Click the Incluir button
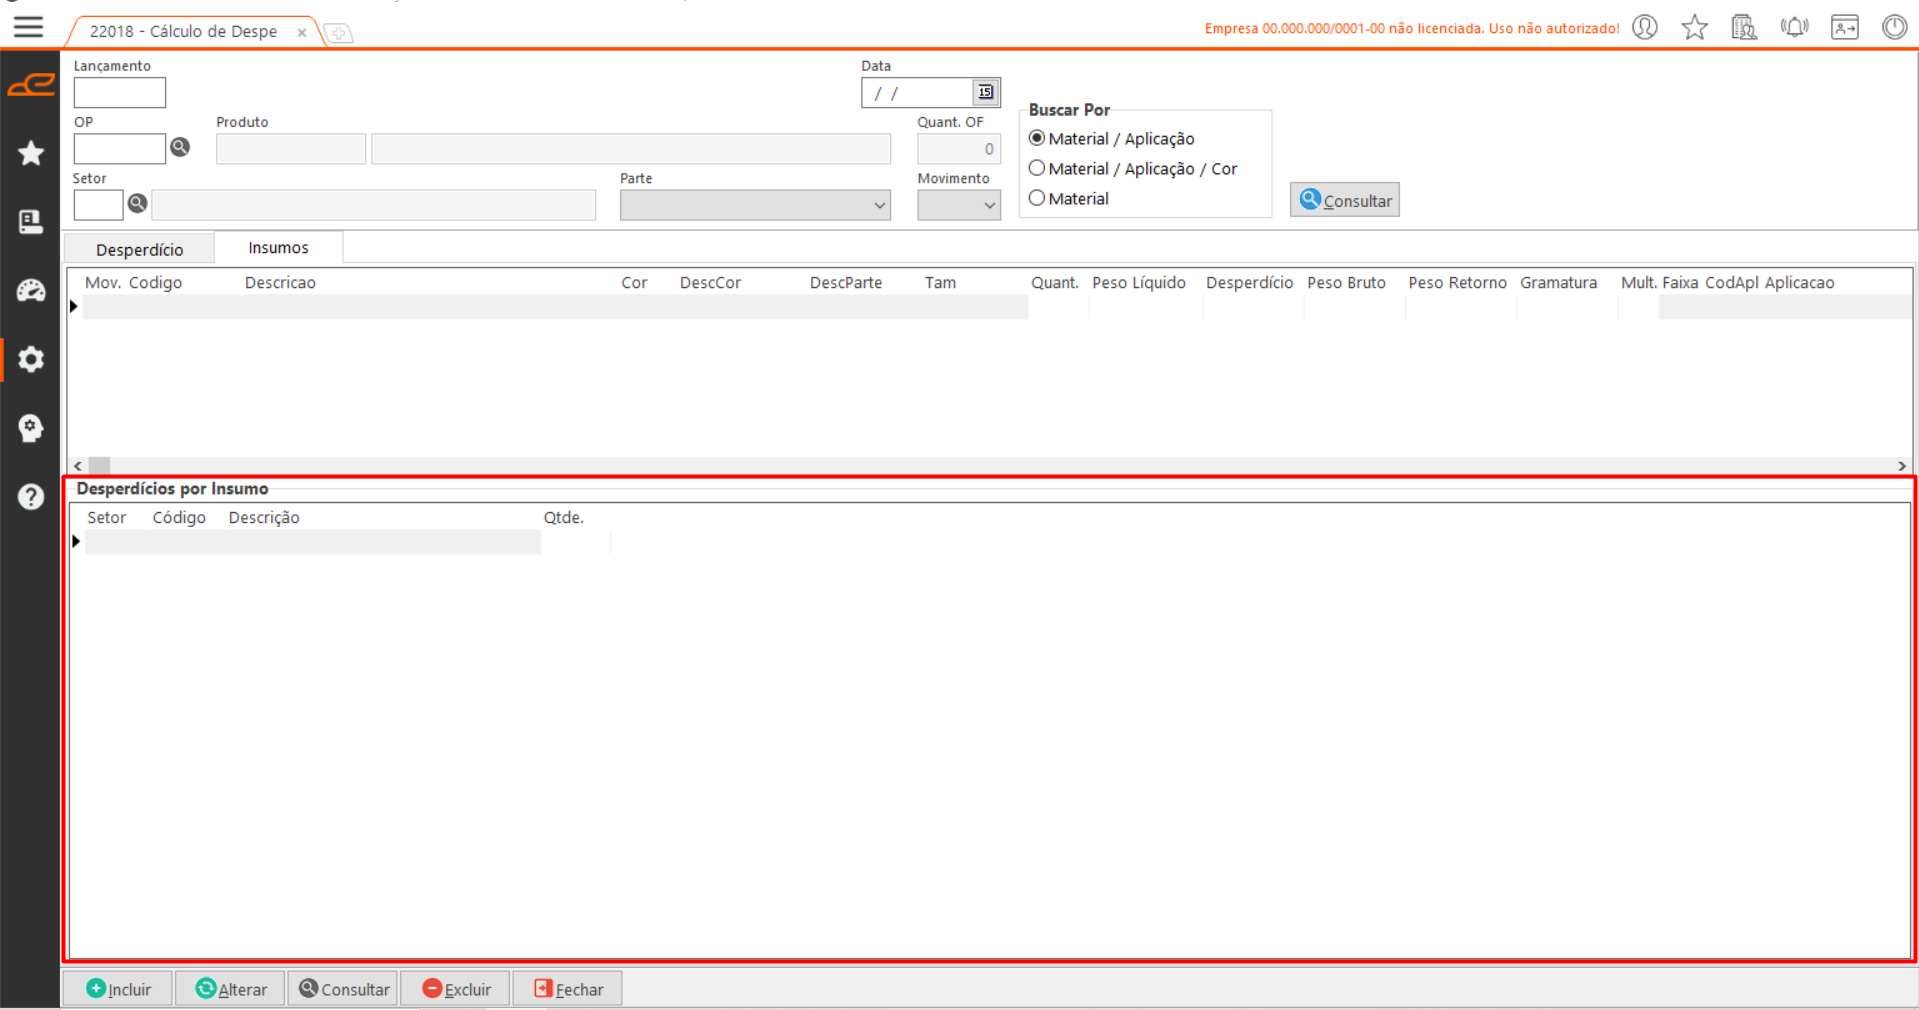1919x1010 pixels. pos(118,989)
